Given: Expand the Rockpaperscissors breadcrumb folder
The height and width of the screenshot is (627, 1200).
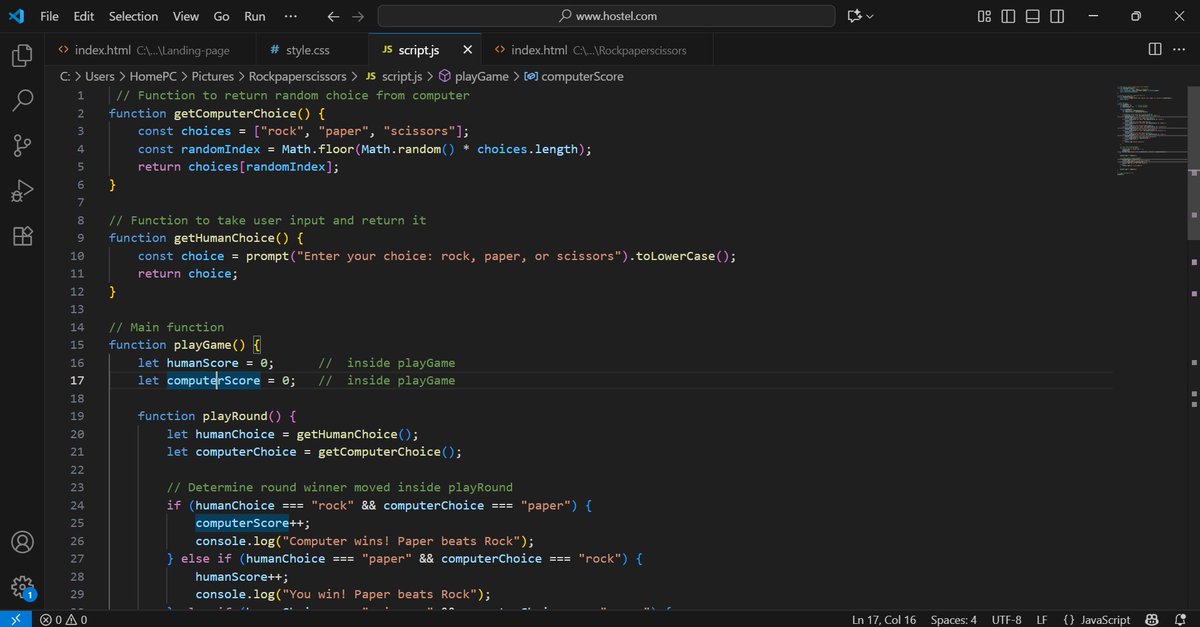Looking at the screenshot, I should (x=297, y=76).
